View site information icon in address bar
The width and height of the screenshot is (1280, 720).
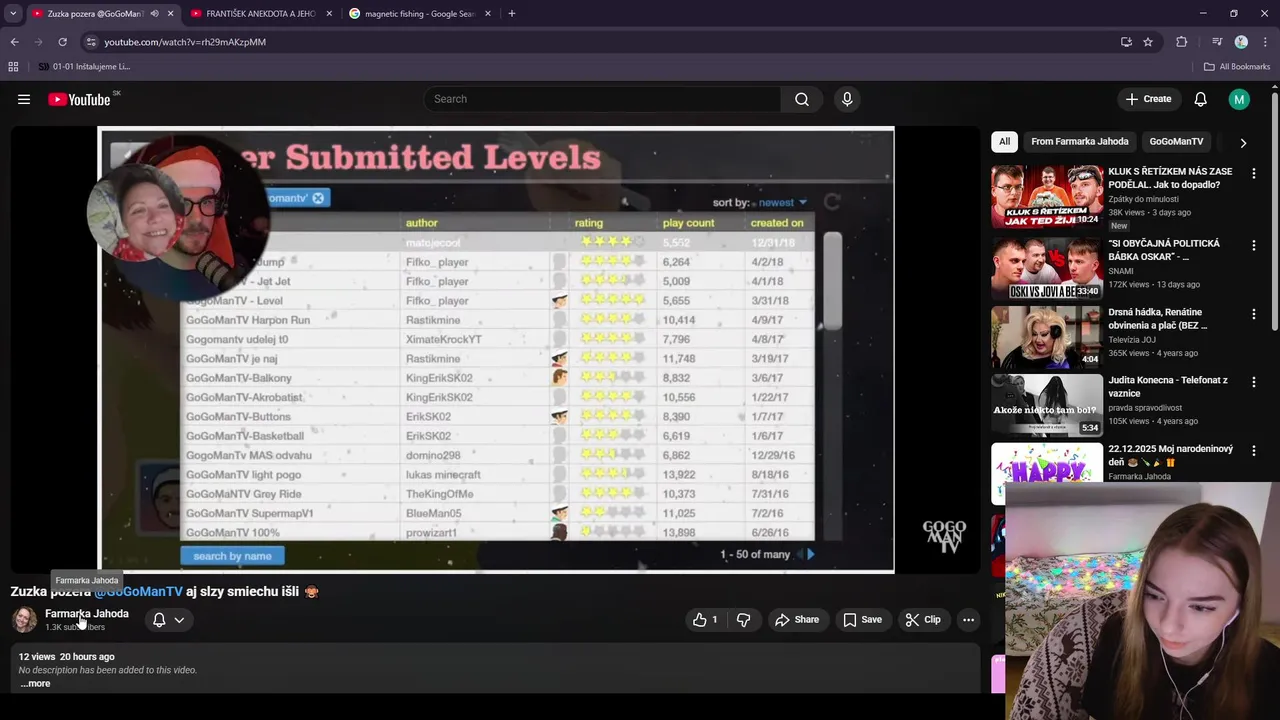[91, 42]
